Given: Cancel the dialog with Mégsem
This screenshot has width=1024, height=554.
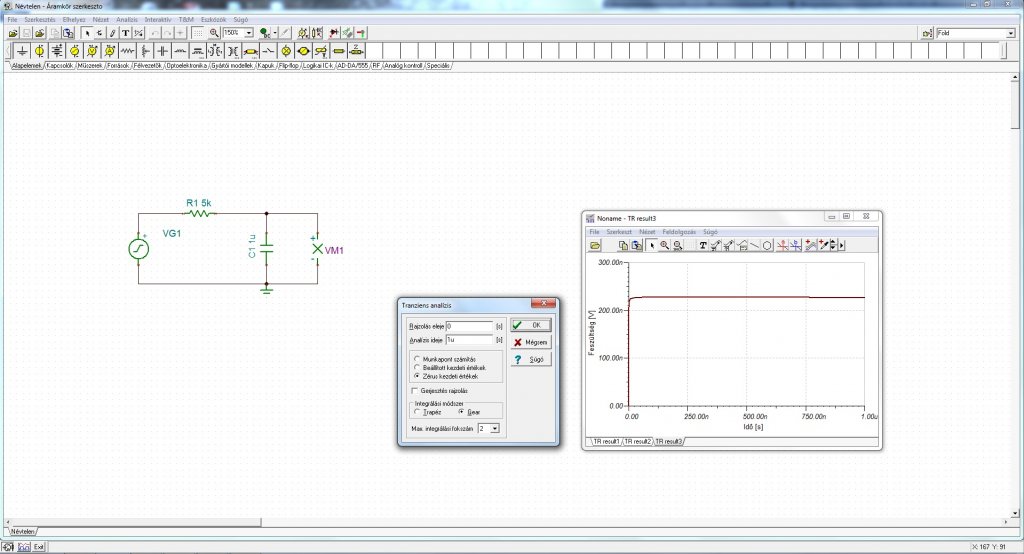Looking at the screenshot, I should [530, 342].
